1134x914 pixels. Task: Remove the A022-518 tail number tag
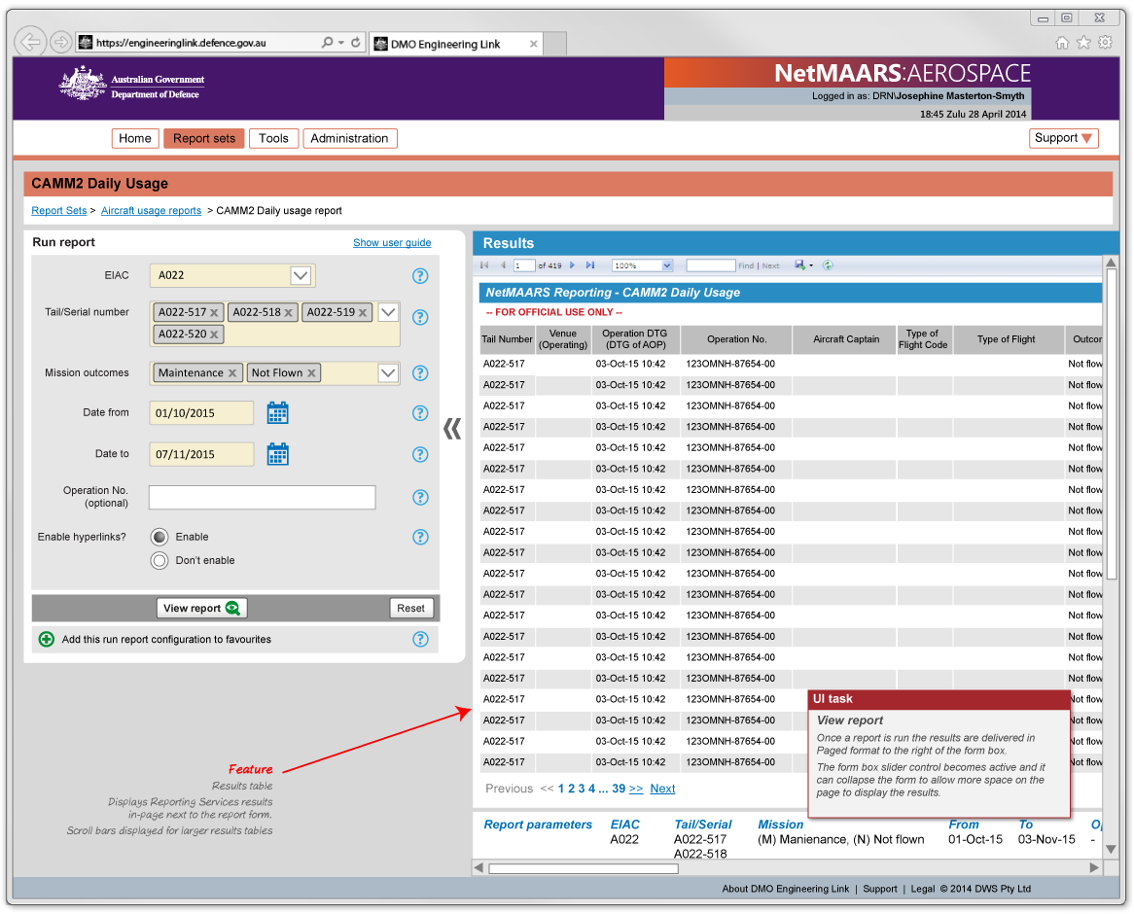pos(288,312)
